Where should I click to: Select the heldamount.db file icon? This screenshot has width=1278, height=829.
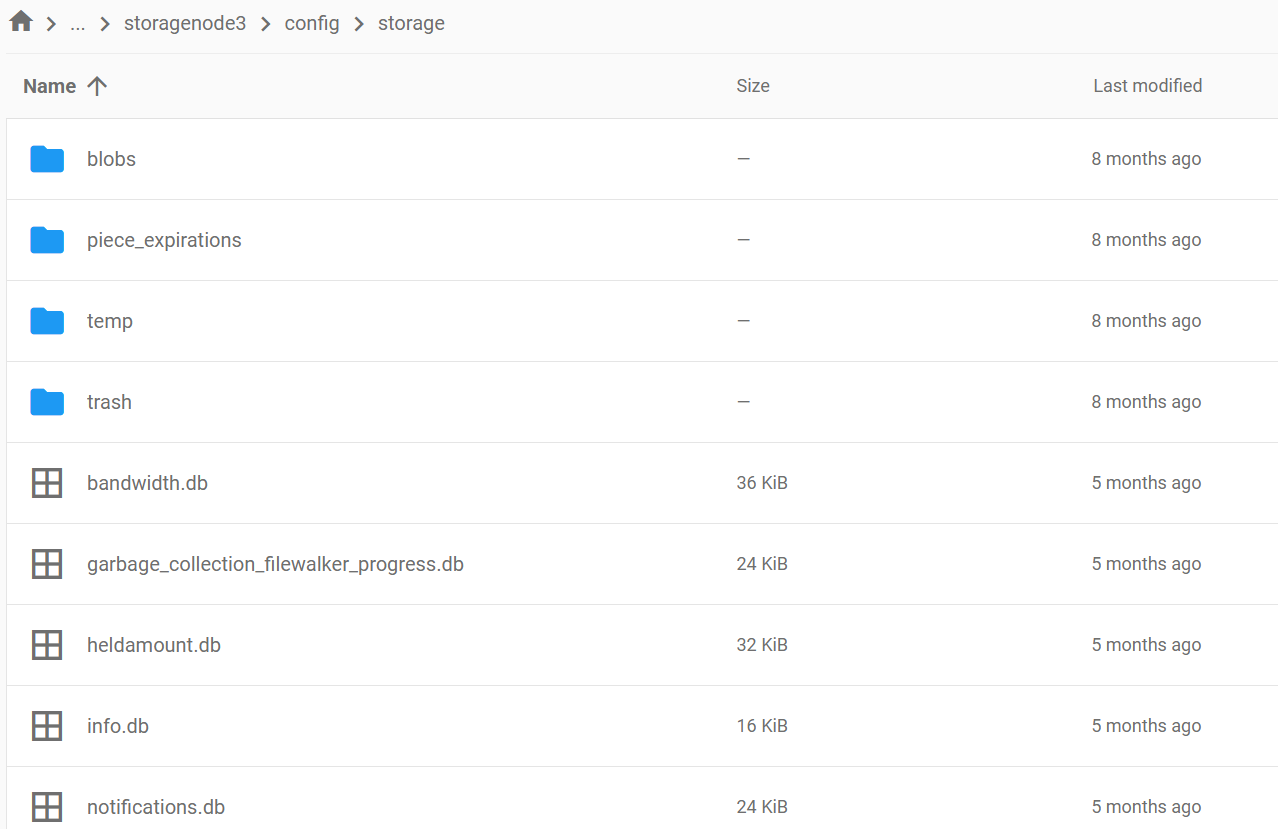point(47,645)
